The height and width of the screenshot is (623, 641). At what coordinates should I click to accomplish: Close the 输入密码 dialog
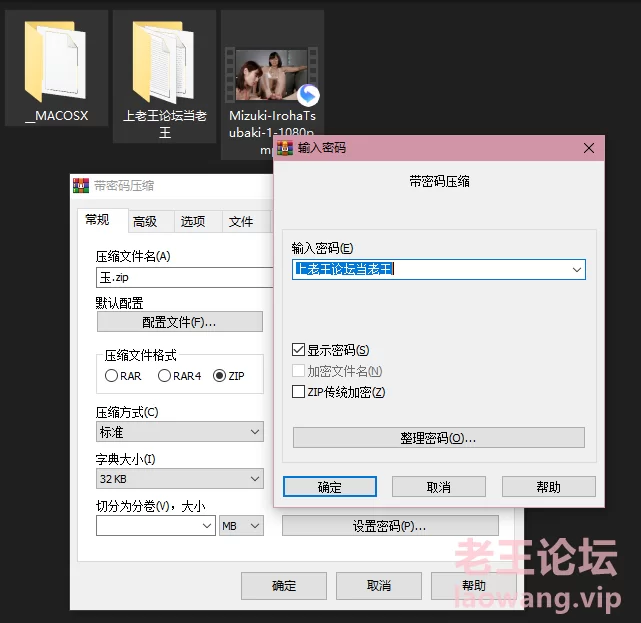point(589,148)
